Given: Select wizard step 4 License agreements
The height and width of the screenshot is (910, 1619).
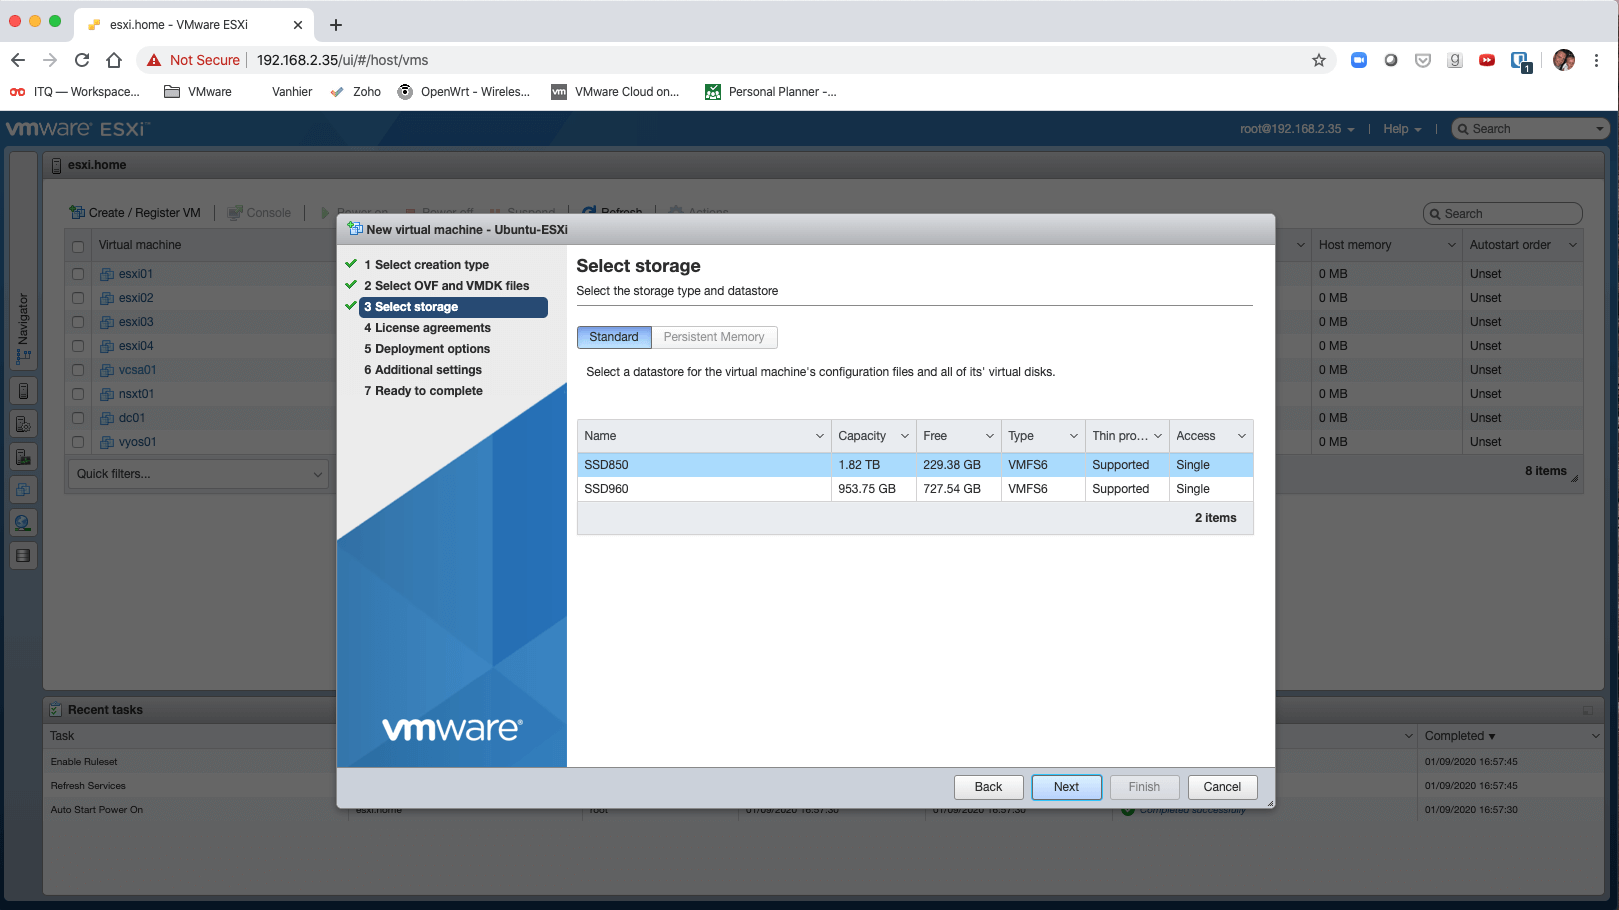Looking at the screenshot, I should click(427, 328).
